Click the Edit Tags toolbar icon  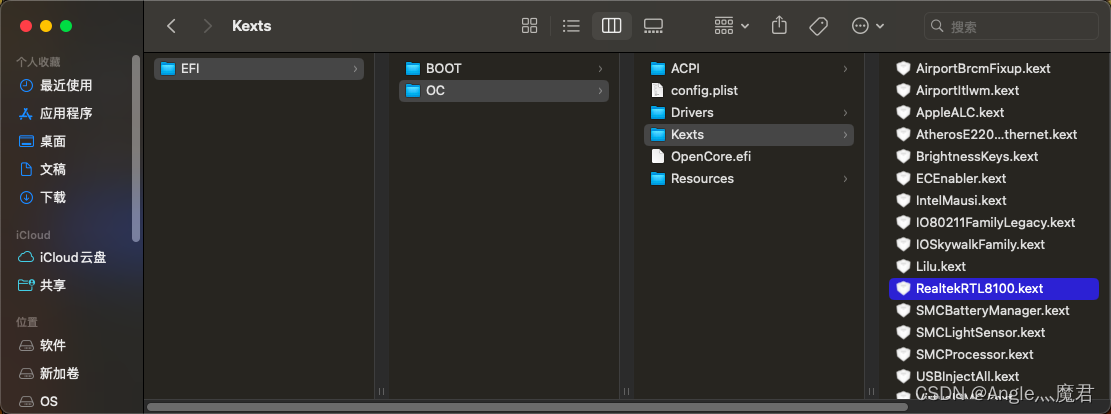(x=818, y=26)
